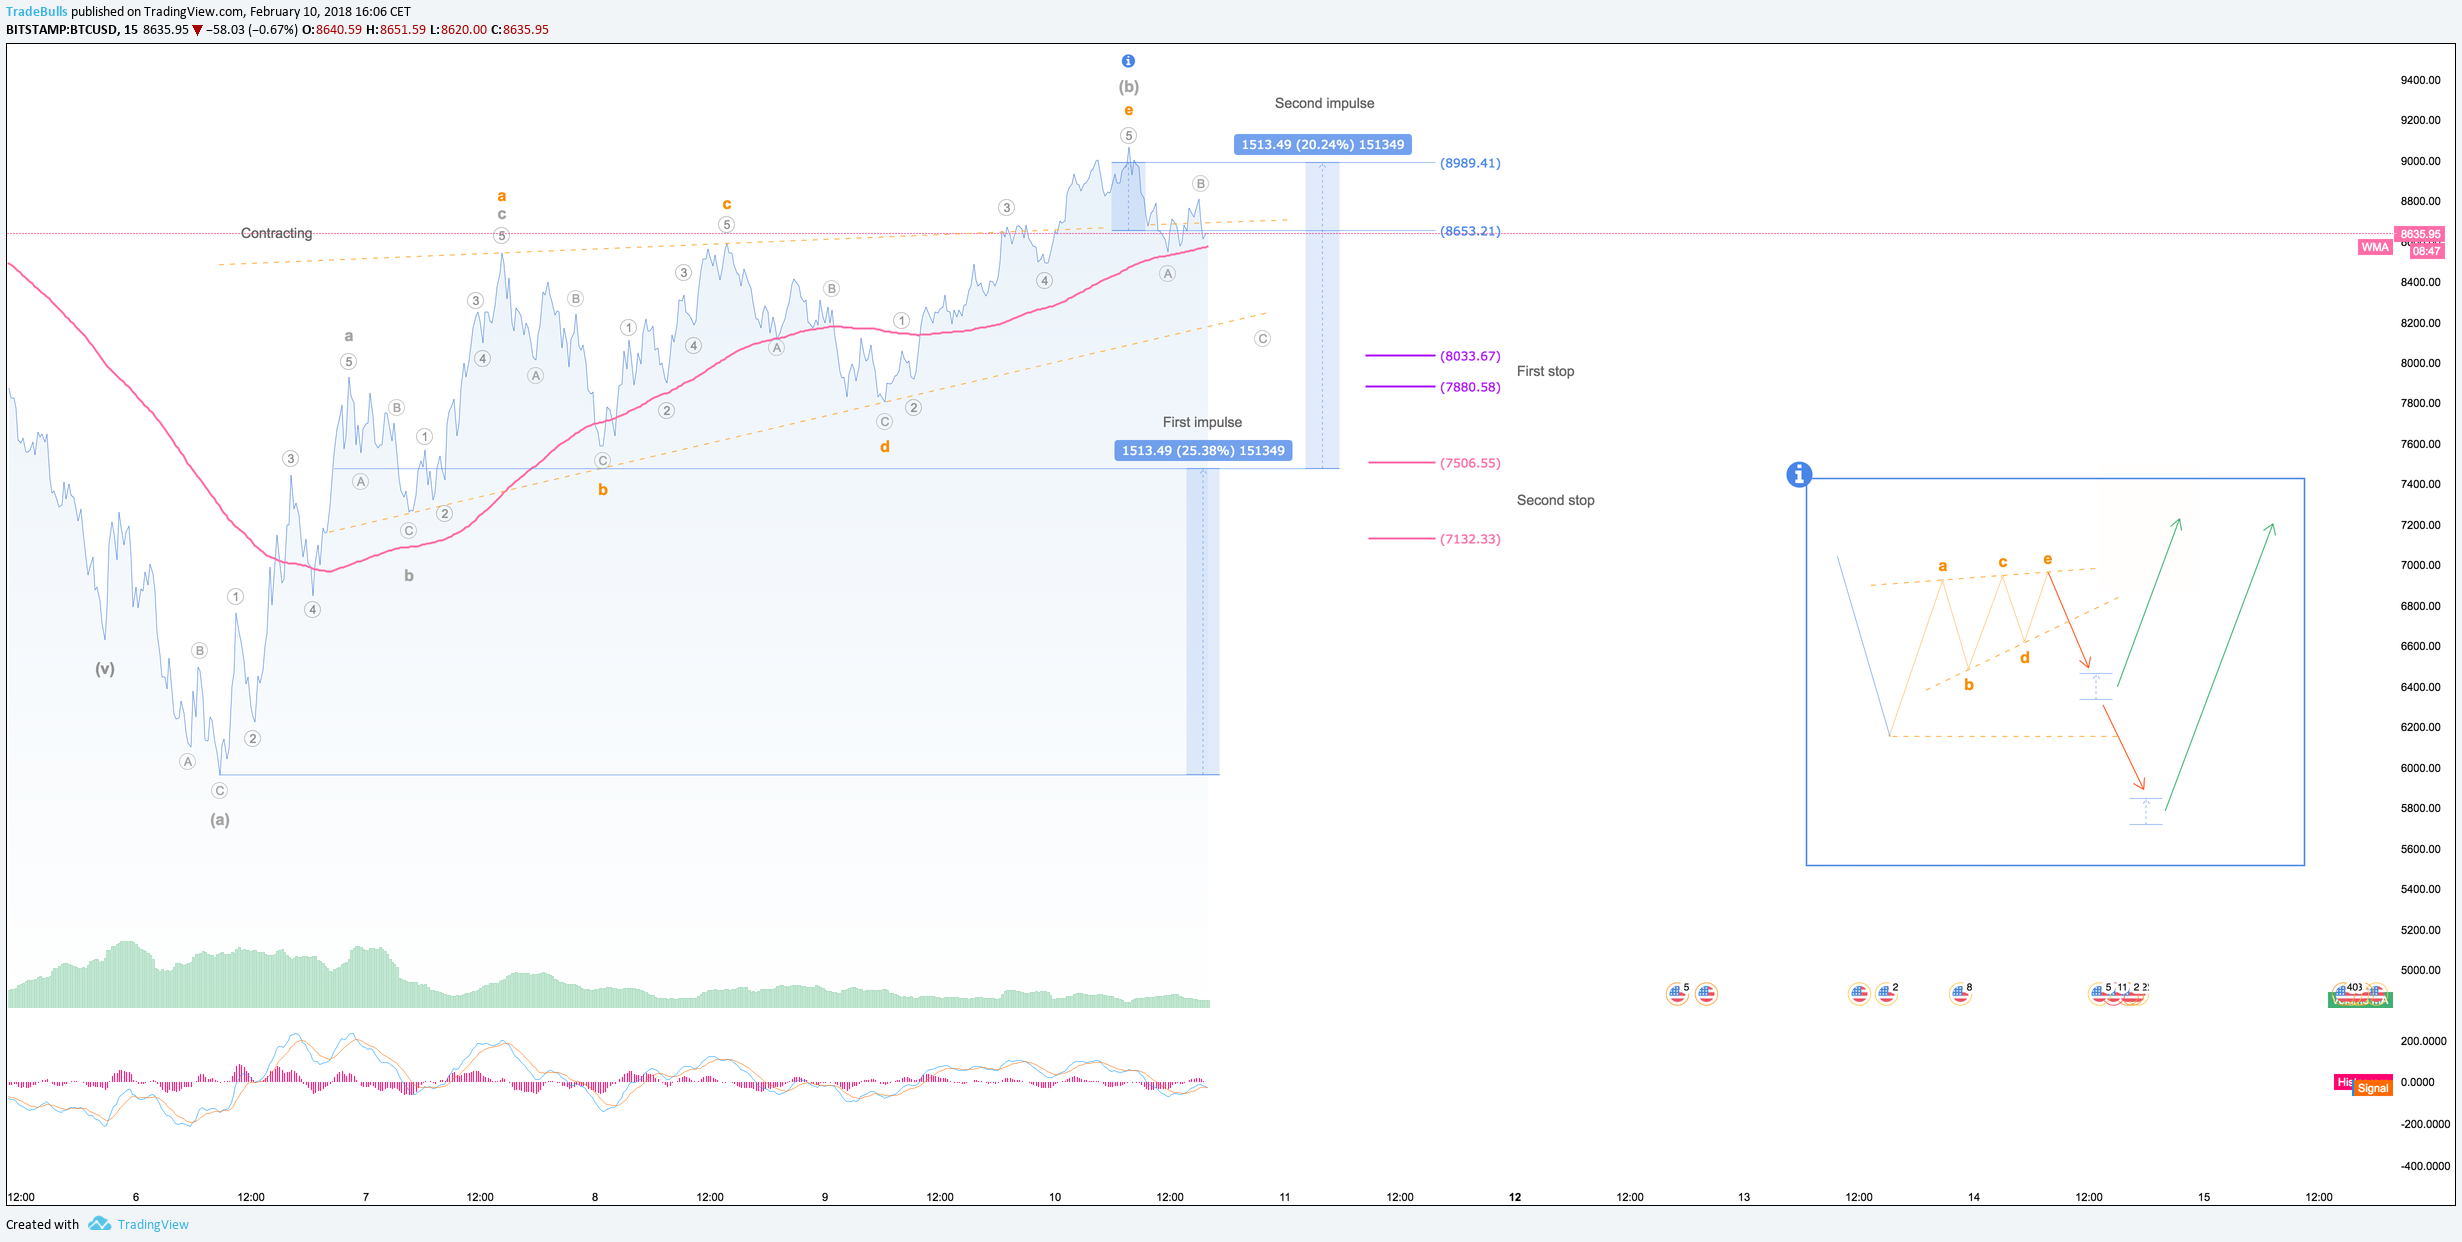Select the purple horizontal line at 8033.67
This screenshot has height=1242, width=2462.
(1400, 355)
